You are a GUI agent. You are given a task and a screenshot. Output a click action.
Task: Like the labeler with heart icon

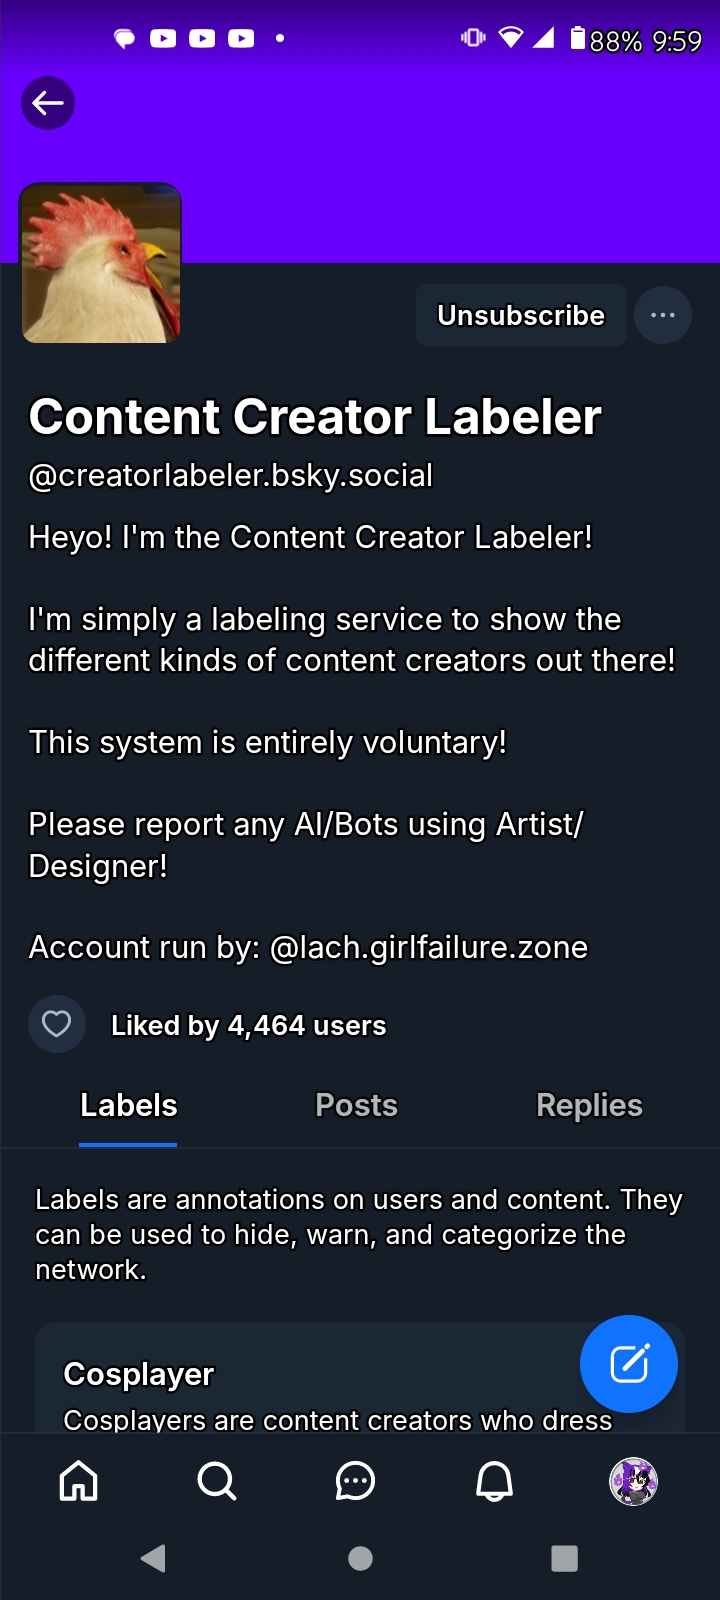(57, 1024)
